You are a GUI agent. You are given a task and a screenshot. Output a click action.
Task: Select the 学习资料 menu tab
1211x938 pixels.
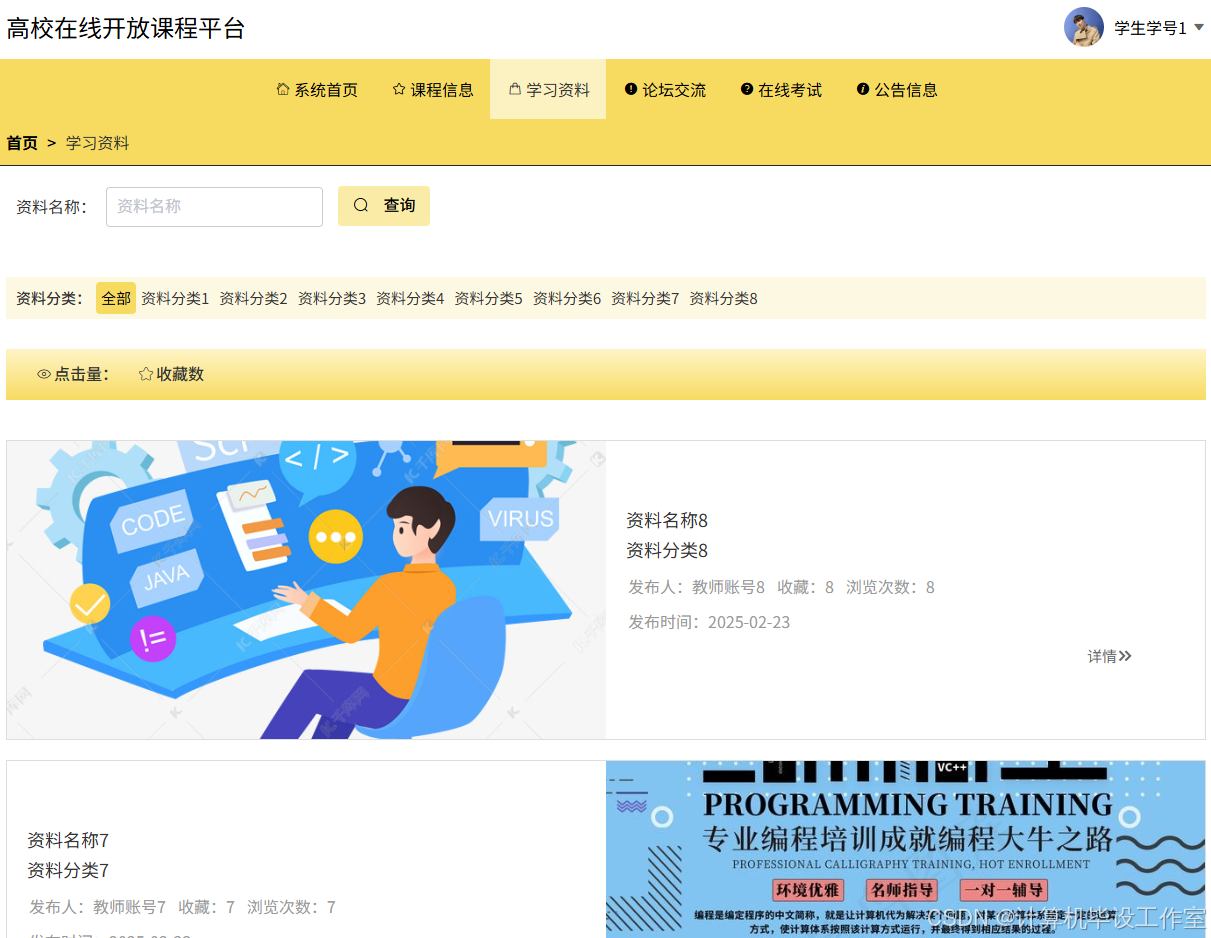click(548, 89)
